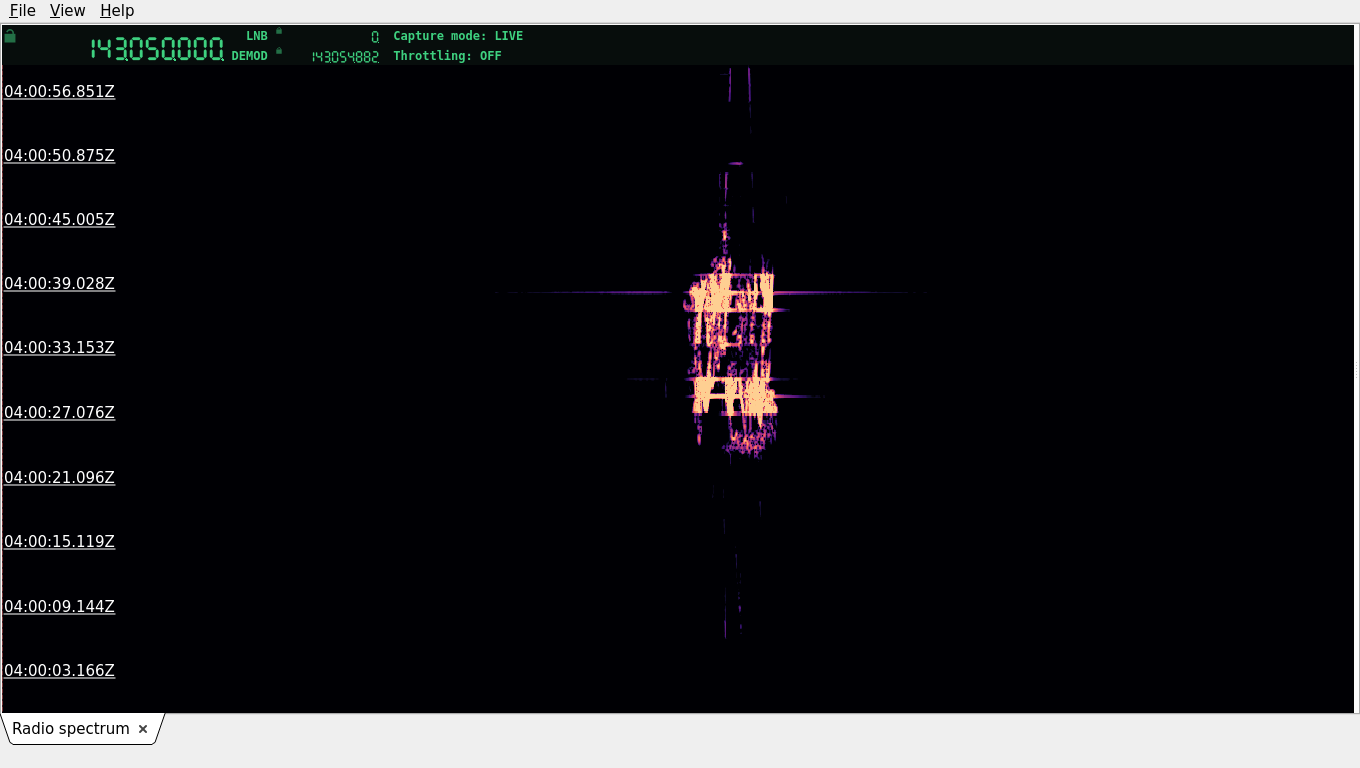Click the upper bright signal burst in waterfall

coord(730,293)
